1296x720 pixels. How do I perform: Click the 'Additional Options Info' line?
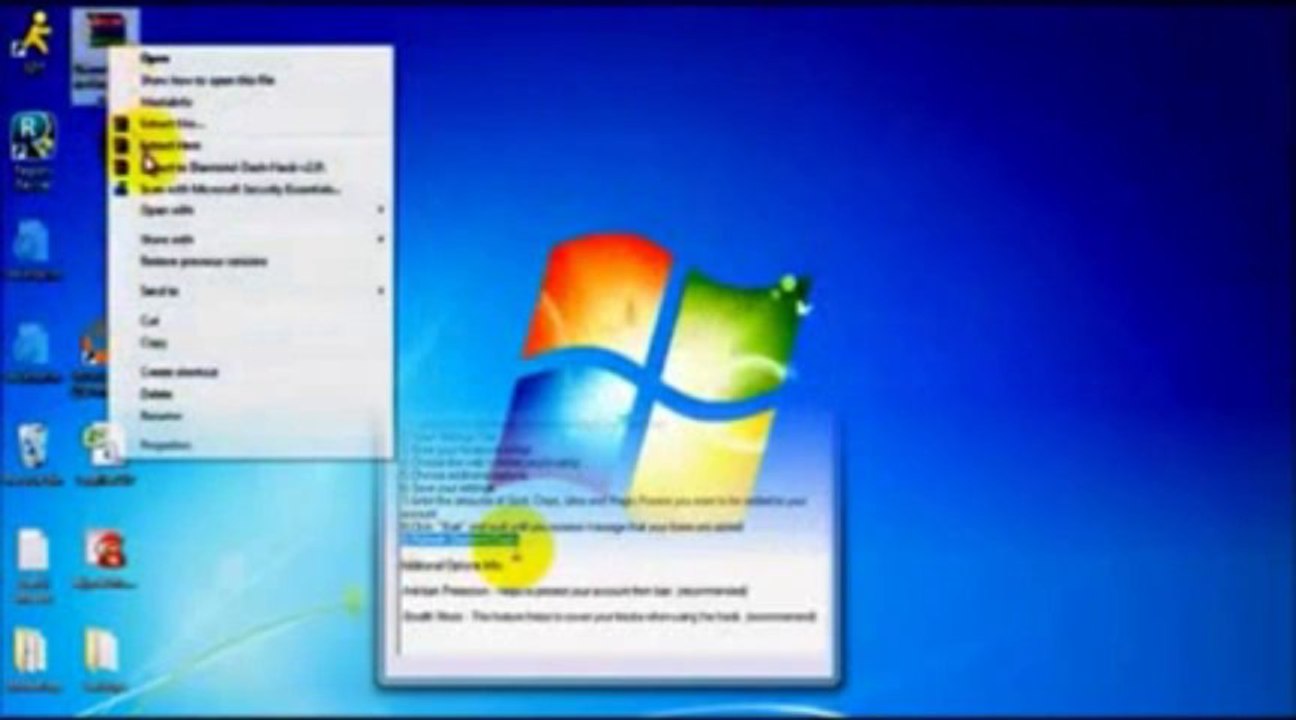[451, 566]
